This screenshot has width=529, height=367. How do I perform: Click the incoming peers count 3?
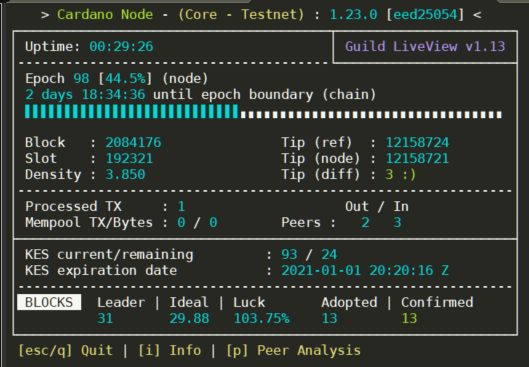pyautogui.click(x=397, y=223)
